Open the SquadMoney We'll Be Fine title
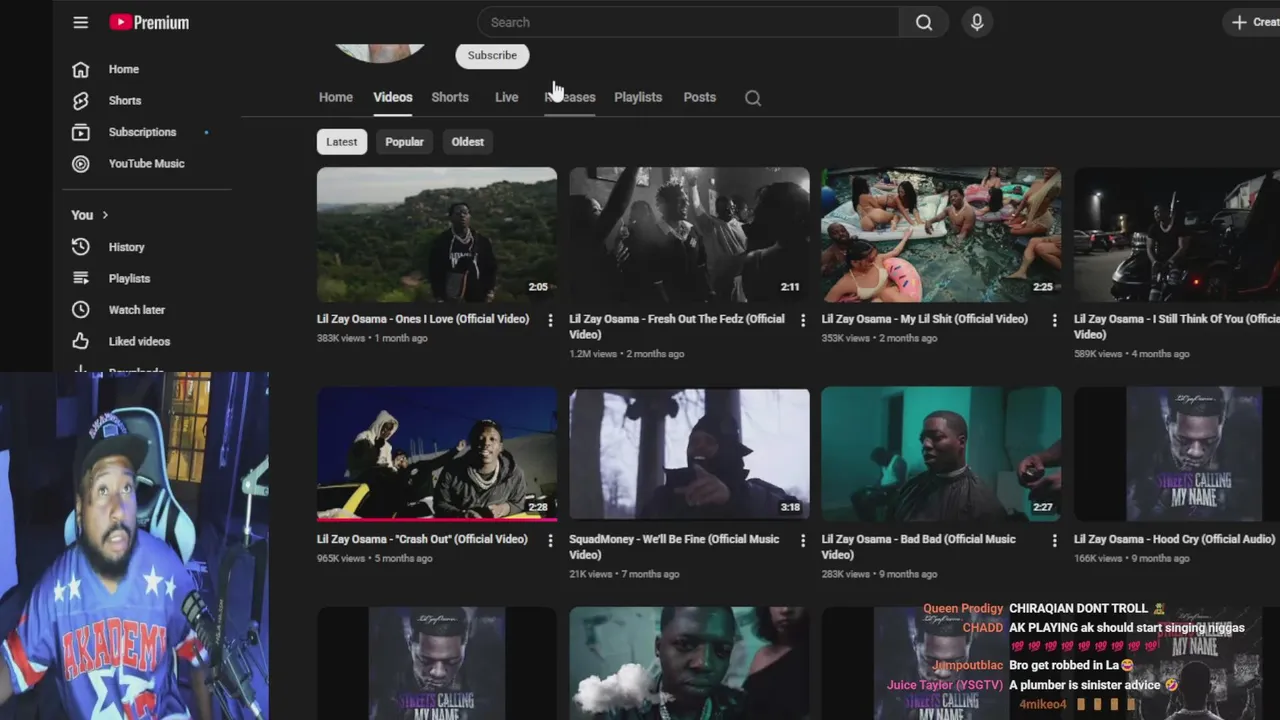 pos(674,547)
